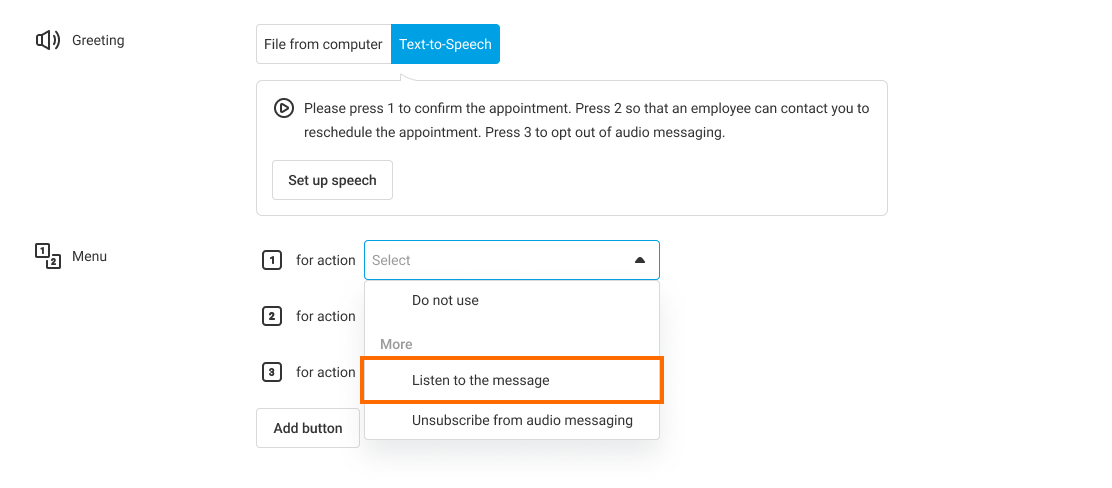Click the key 1 number icon
The image size is (1112, 488).
pyautogui.click(x=271, y=260)
